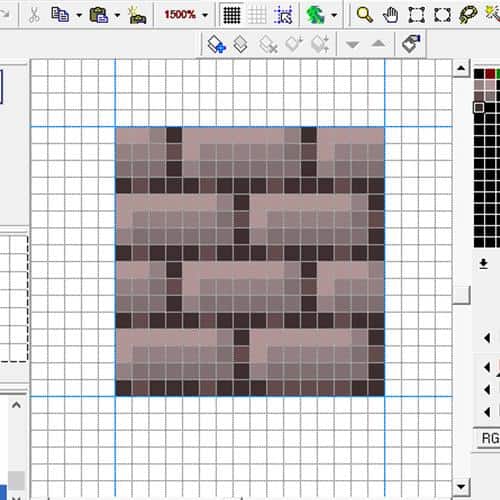Image resolution: width=500 pixels, height=500 pixels.
Task: Open dropdown beside green arrow icon
Action: [x=334, y=15]
